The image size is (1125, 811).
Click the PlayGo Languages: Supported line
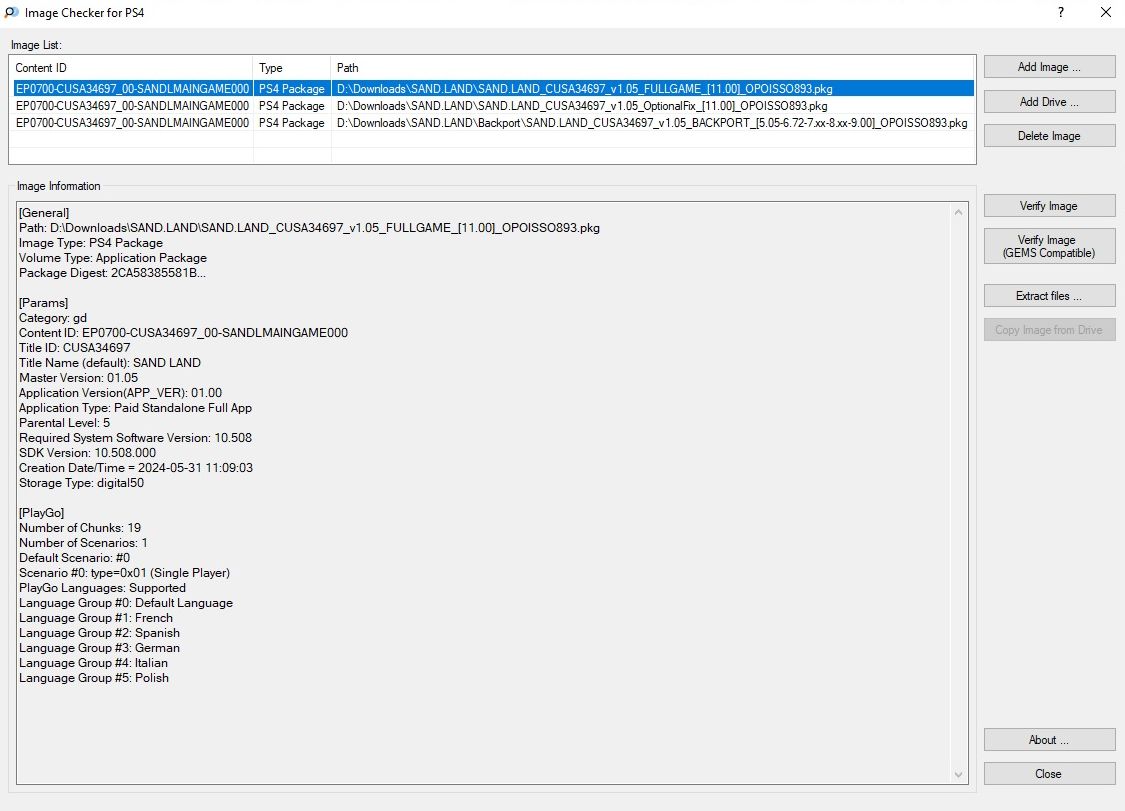point(103,588)
